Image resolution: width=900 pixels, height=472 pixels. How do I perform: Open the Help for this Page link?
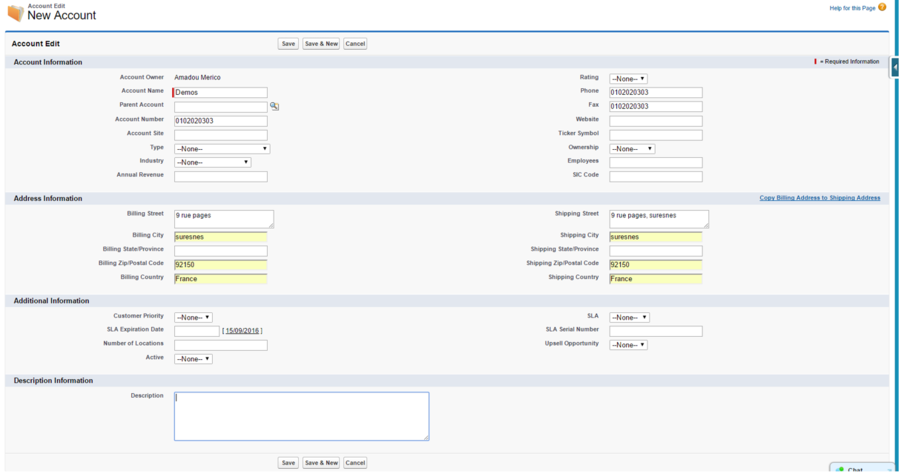coord(852,8)
